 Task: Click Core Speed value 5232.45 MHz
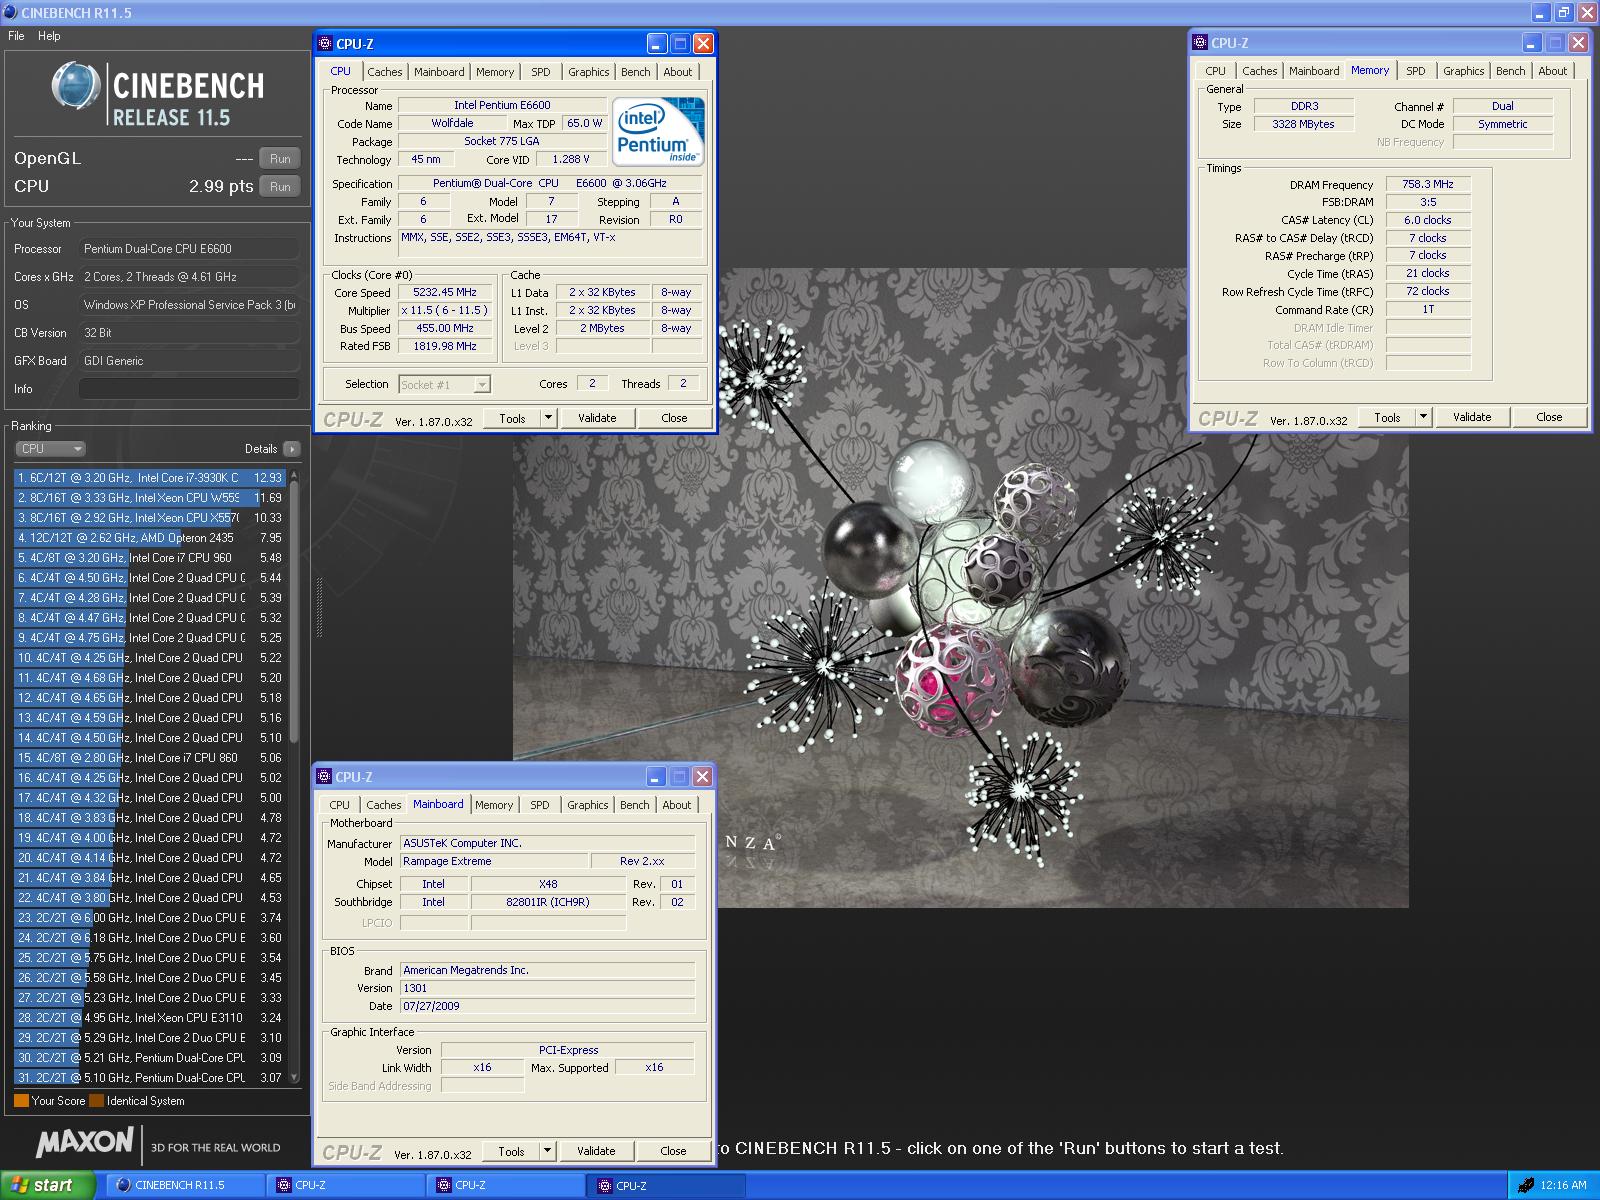[445, 293]
